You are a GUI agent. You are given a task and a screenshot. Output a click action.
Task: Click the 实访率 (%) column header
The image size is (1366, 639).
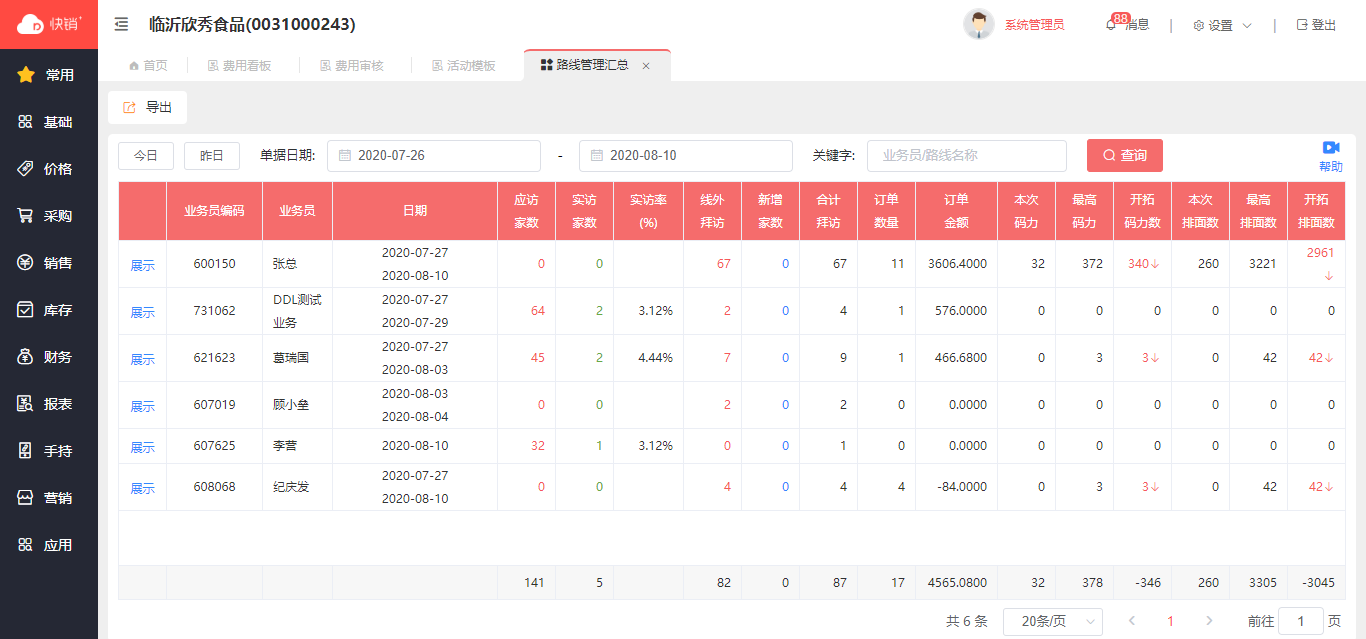tap(648, 211)
